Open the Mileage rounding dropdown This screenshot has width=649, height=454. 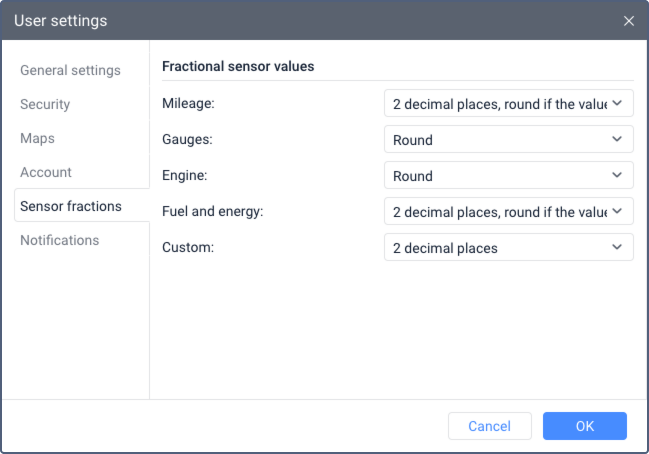(508, 104)
